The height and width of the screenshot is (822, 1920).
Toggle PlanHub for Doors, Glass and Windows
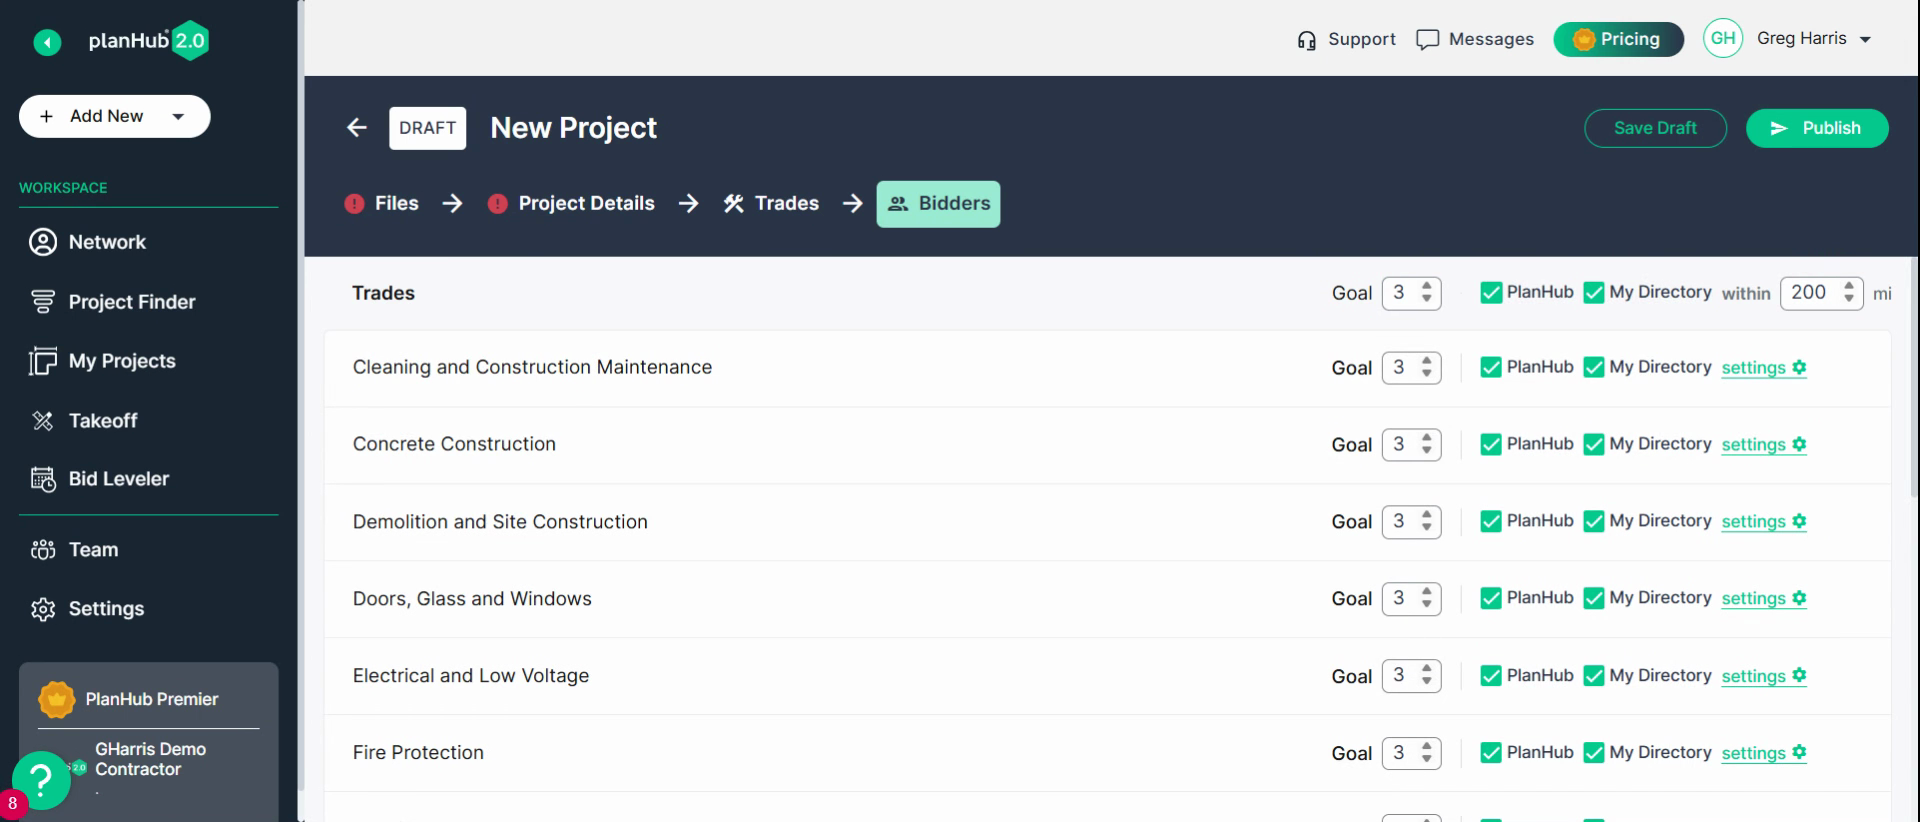[x=1491, y=598]
